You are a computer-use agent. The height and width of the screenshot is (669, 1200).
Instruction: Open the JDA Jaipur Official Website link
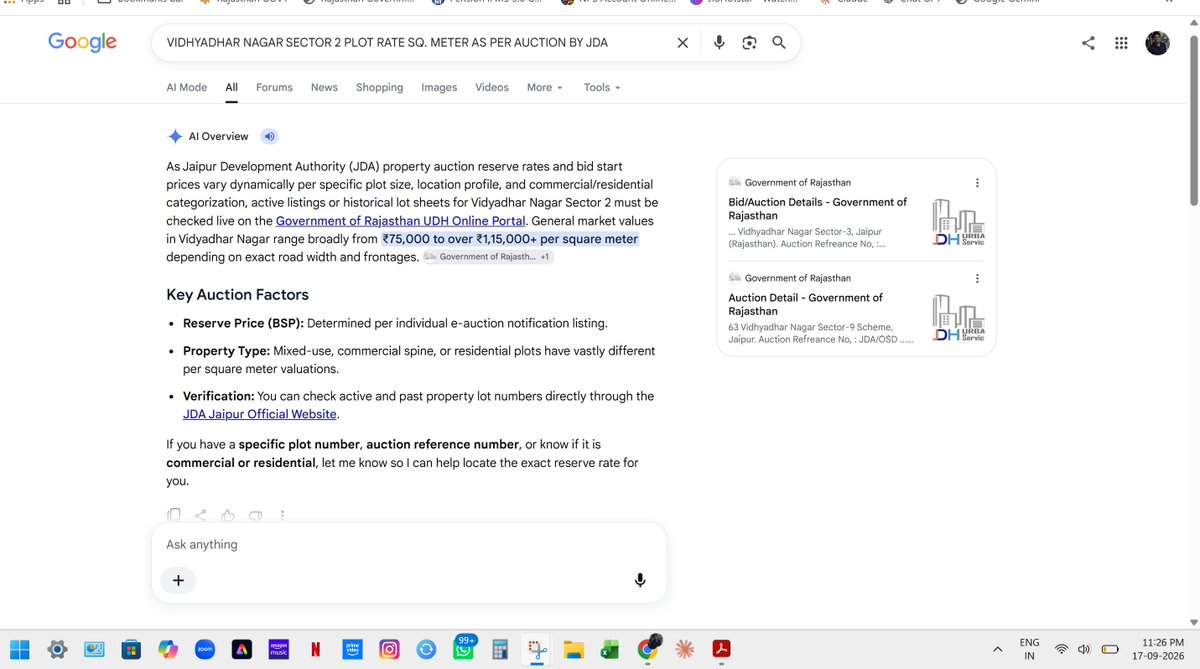260,414
